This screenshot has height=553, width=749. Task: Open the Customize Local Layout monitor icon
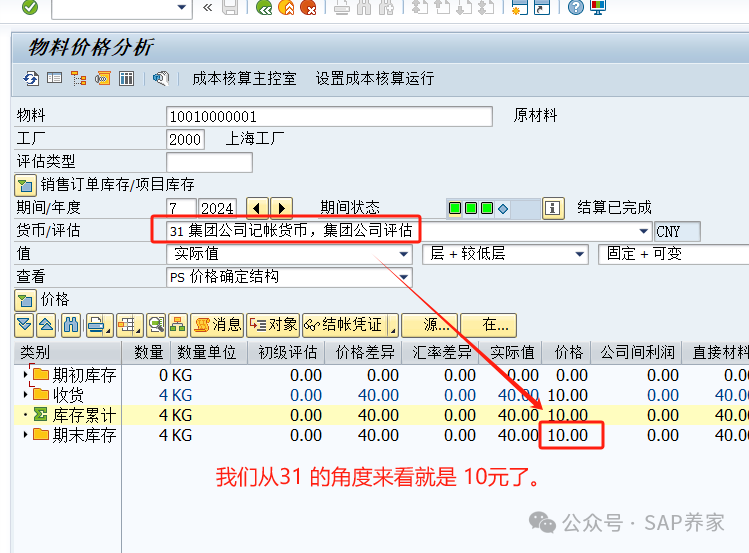point(598,7)
